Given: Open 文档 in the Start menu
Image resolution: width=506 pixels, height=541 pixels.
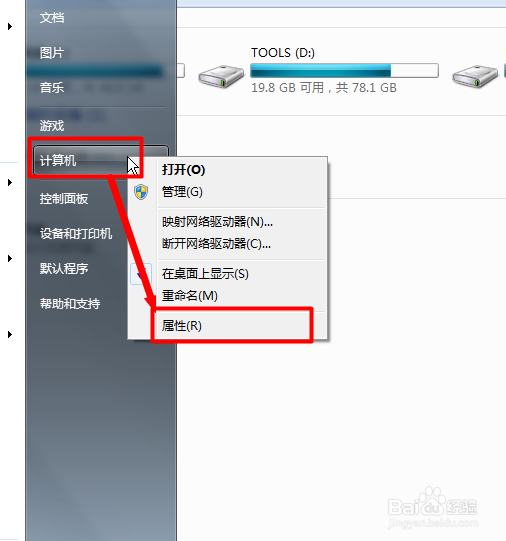Looking at the screenshot, I should click(52, 18).
